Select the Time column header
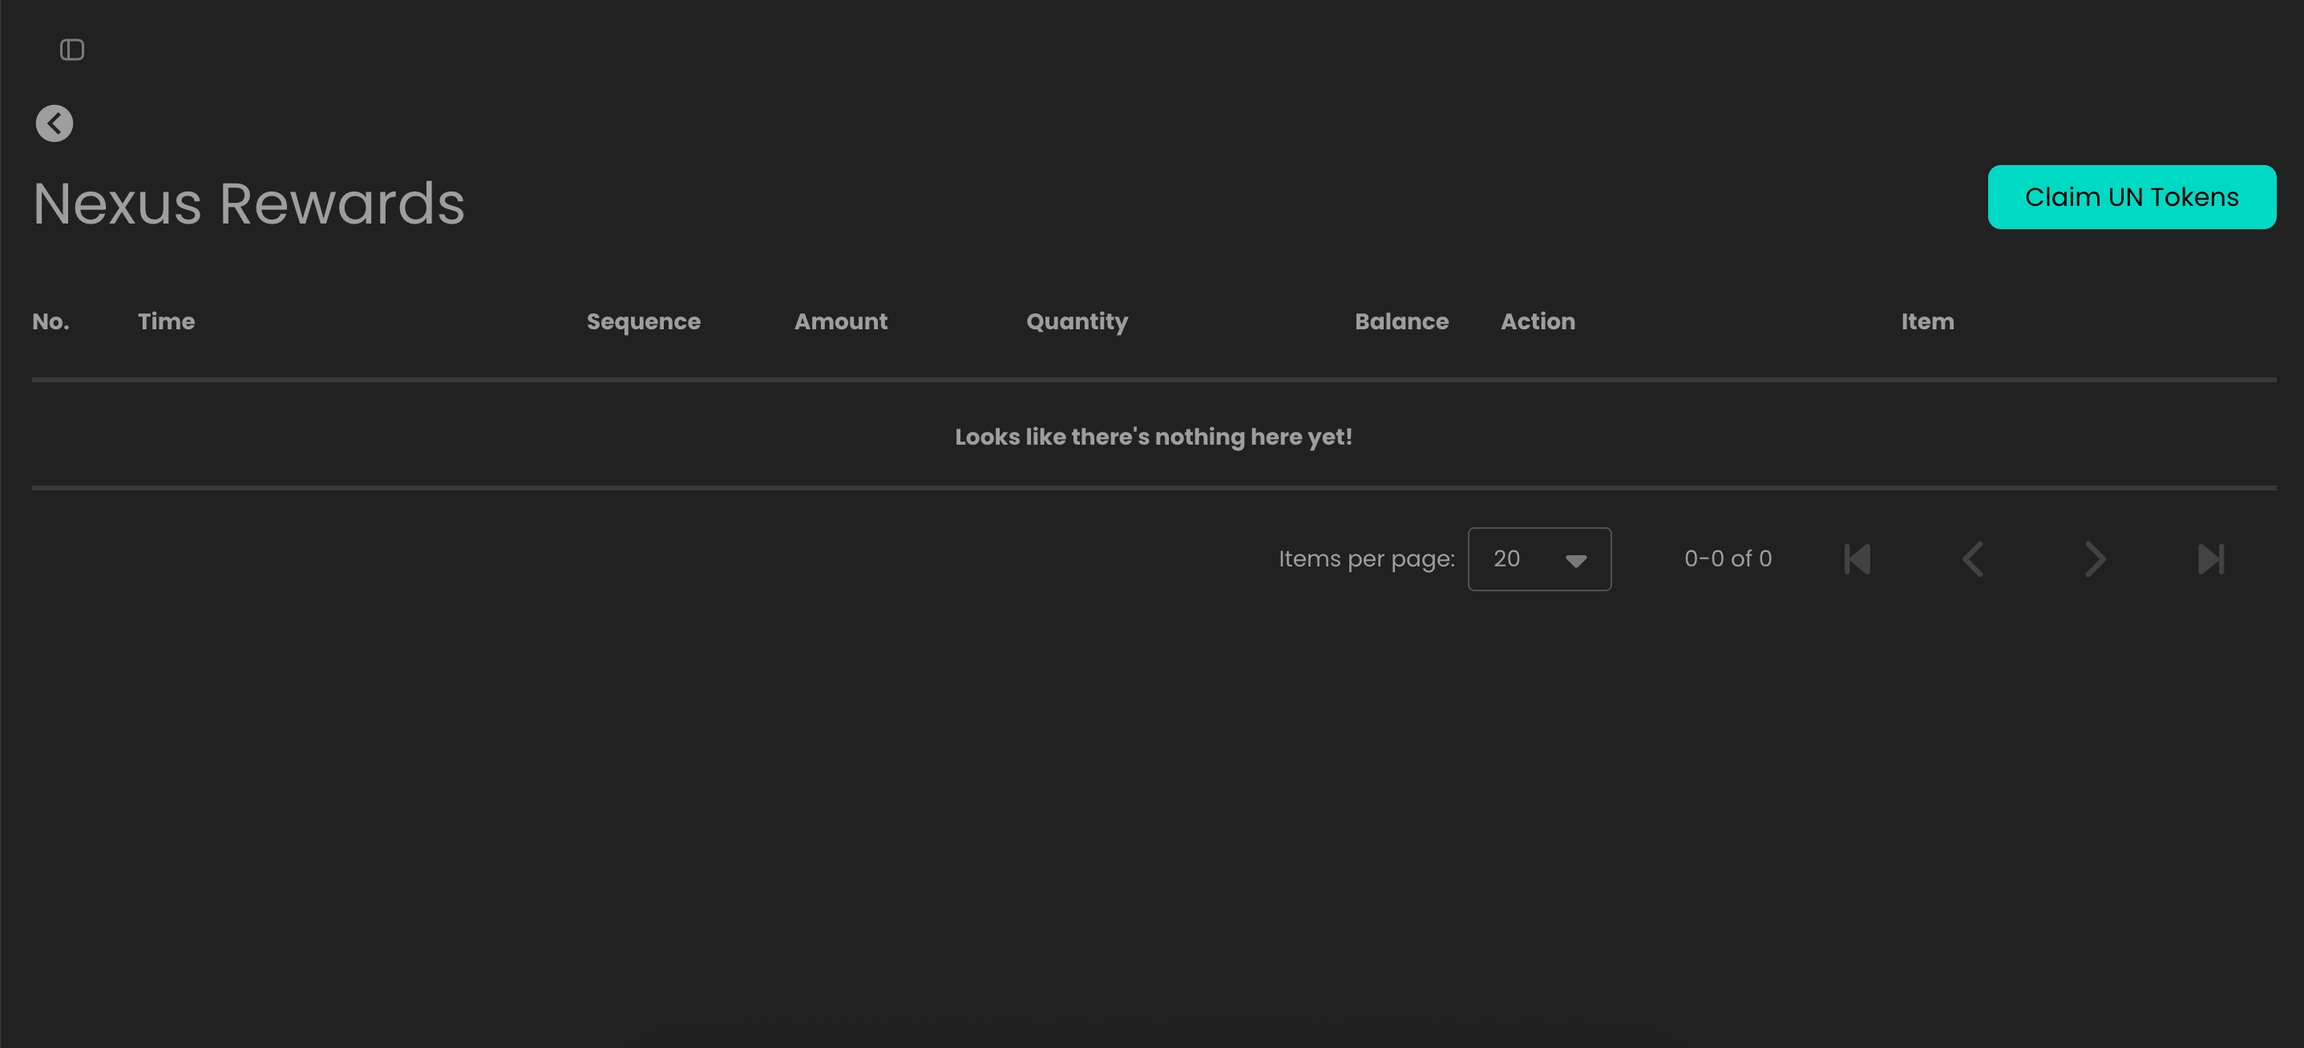Screen dimensions: 2304x1048 pyautogui.click(x=166, y=322)
